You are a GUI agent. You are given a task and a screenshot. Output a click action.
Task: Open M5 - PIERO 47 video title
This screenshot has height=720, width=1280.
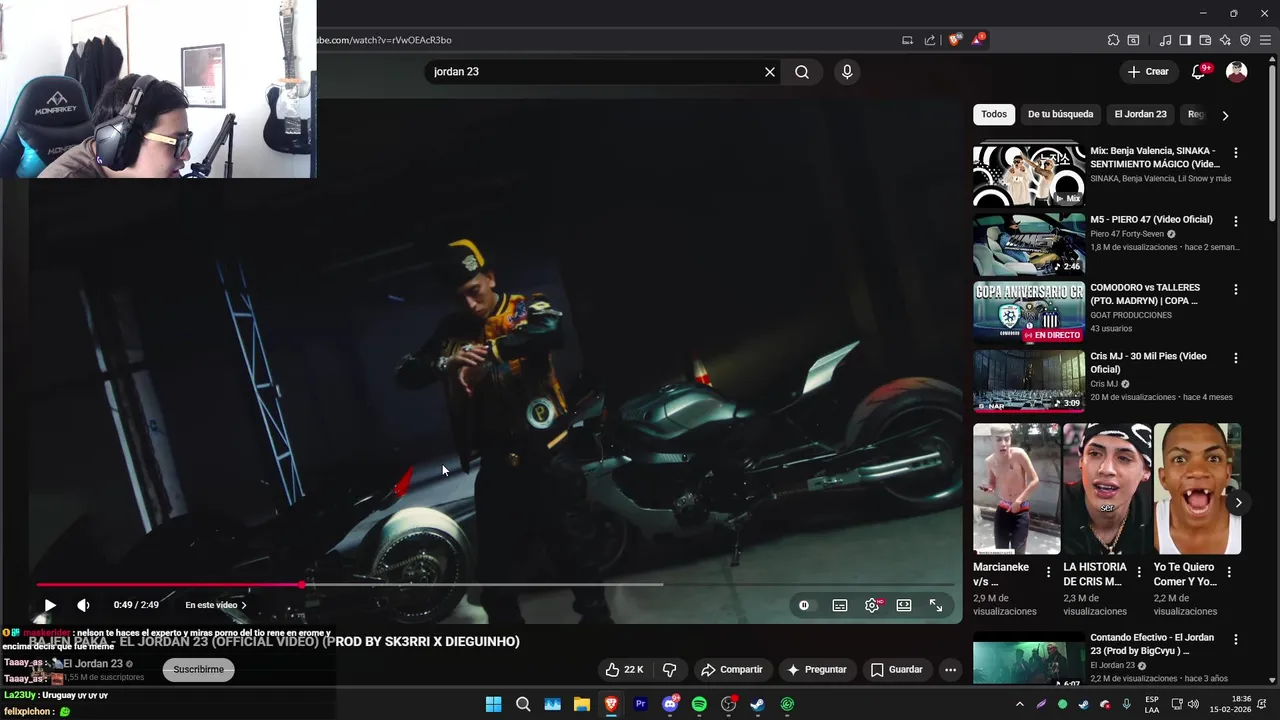1151,219
